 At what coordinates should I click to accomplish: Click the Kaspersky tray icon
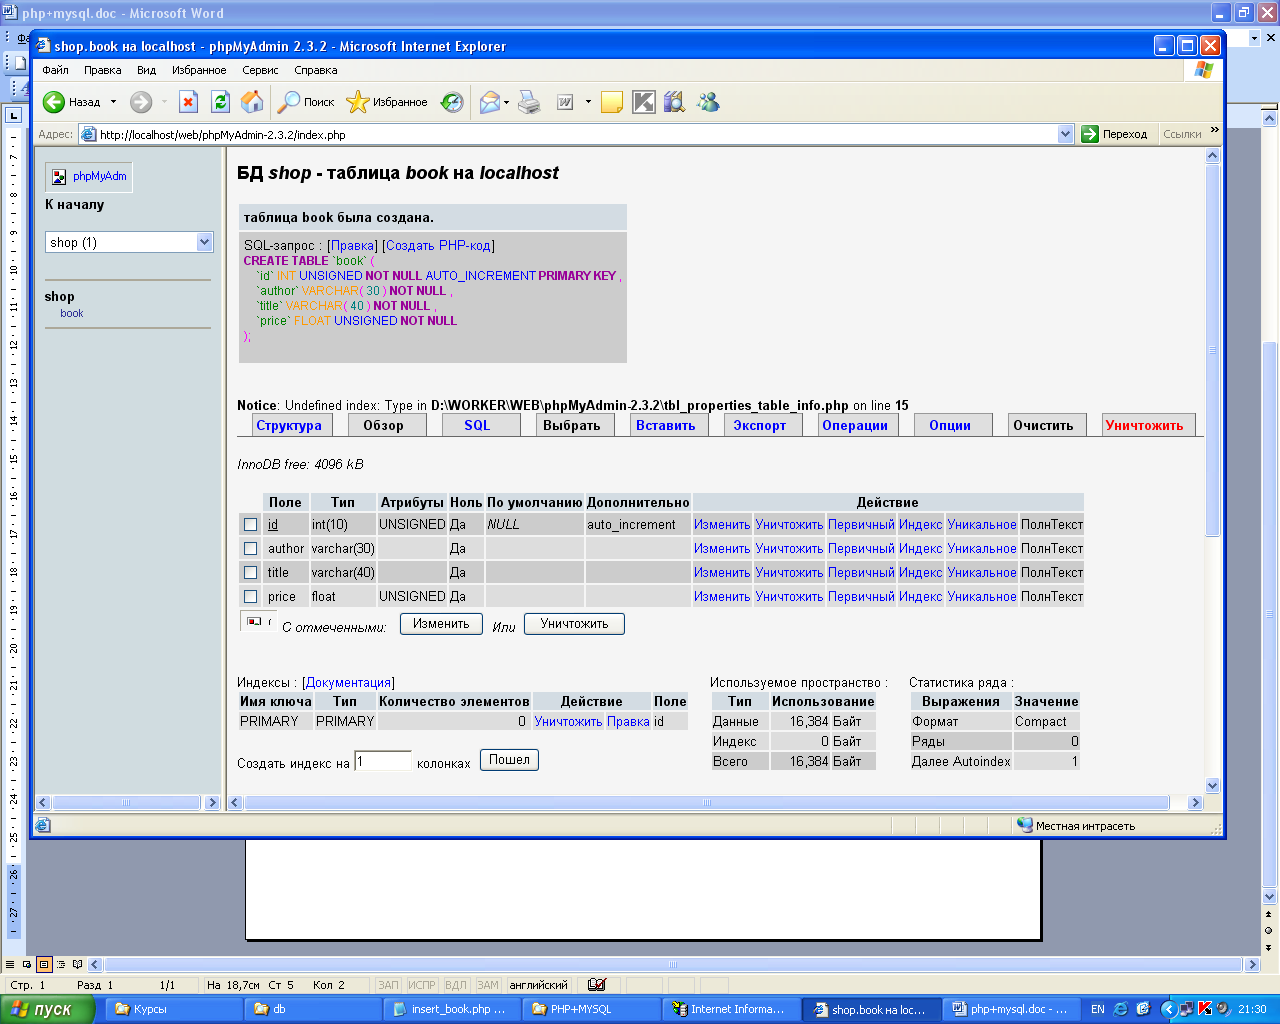point(1205,1009)
